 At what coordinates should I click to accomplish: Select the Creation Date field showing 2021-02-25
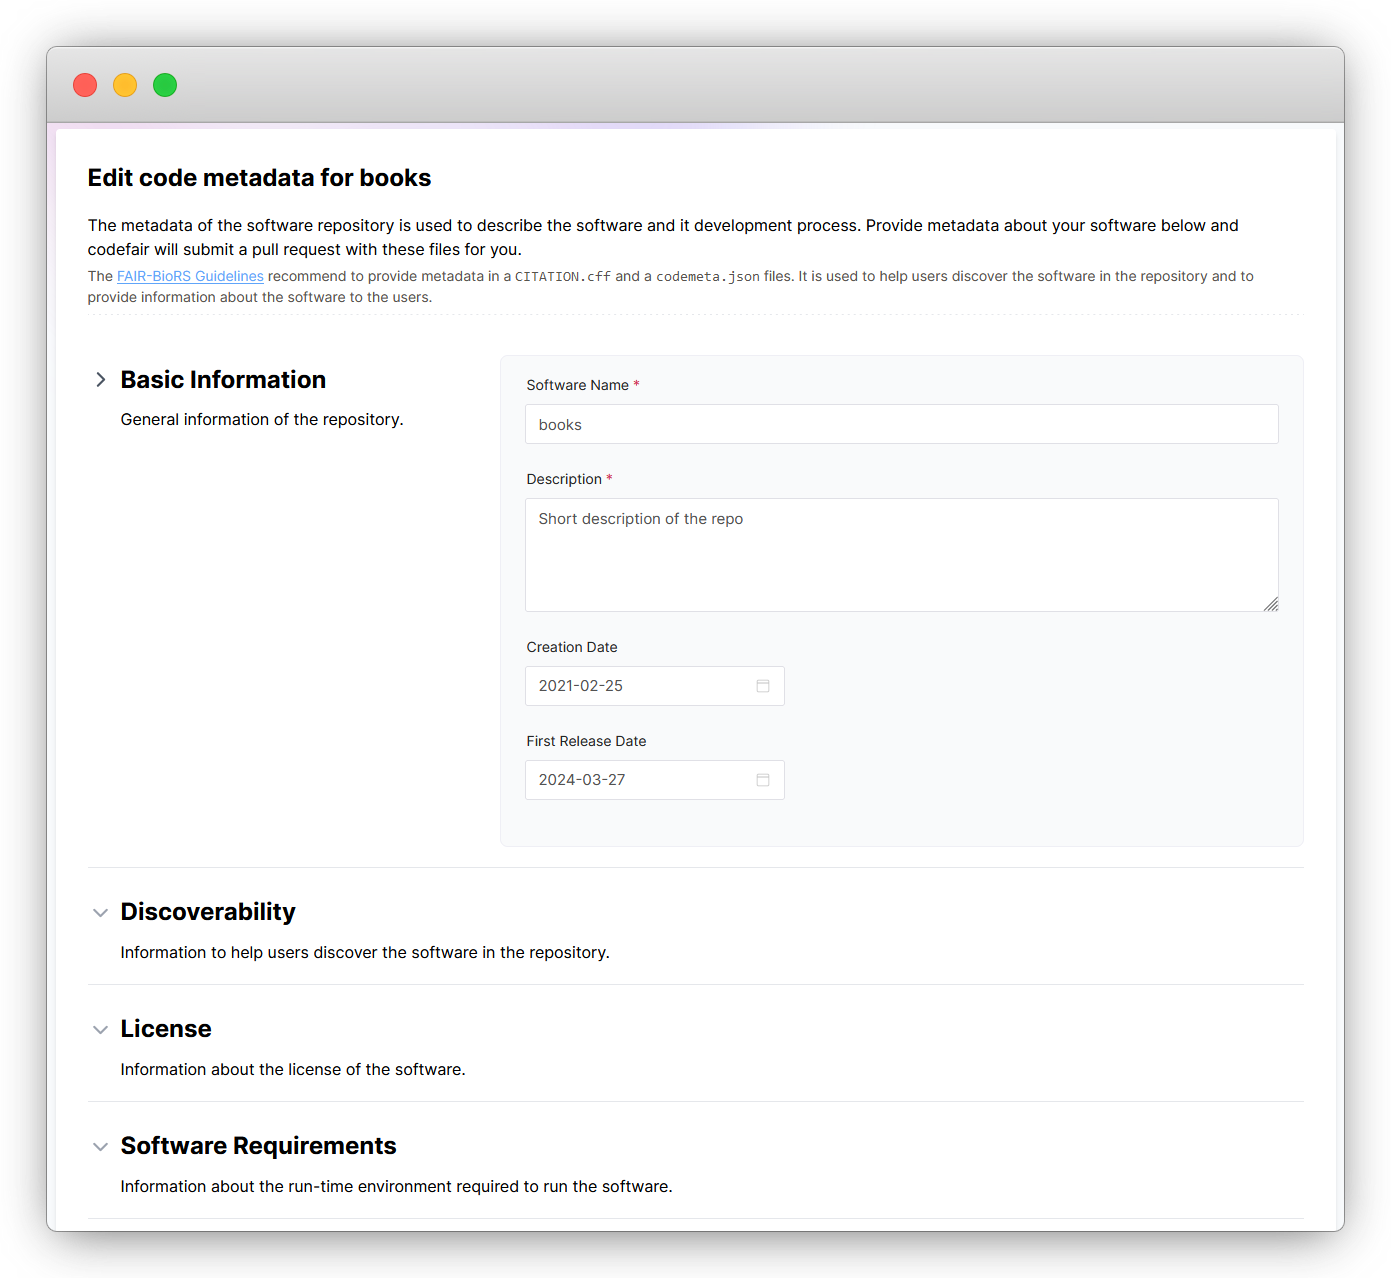pyautogui.click(x=640, y=686)
